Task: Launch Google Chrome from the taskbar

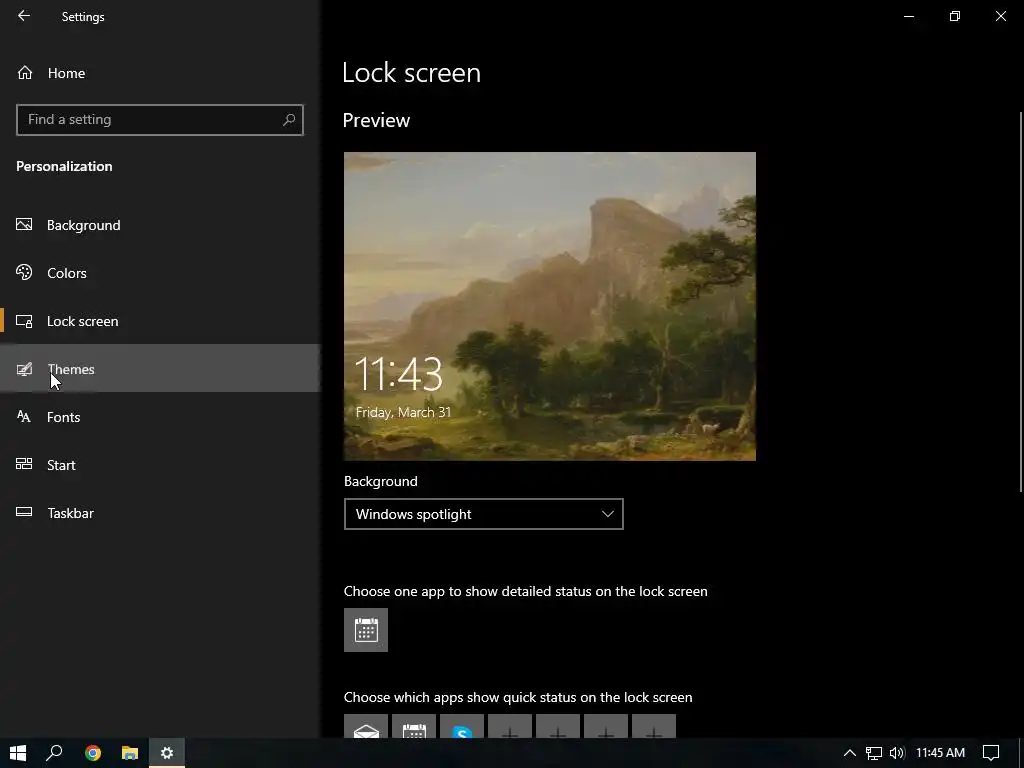Action: (93, 753)
